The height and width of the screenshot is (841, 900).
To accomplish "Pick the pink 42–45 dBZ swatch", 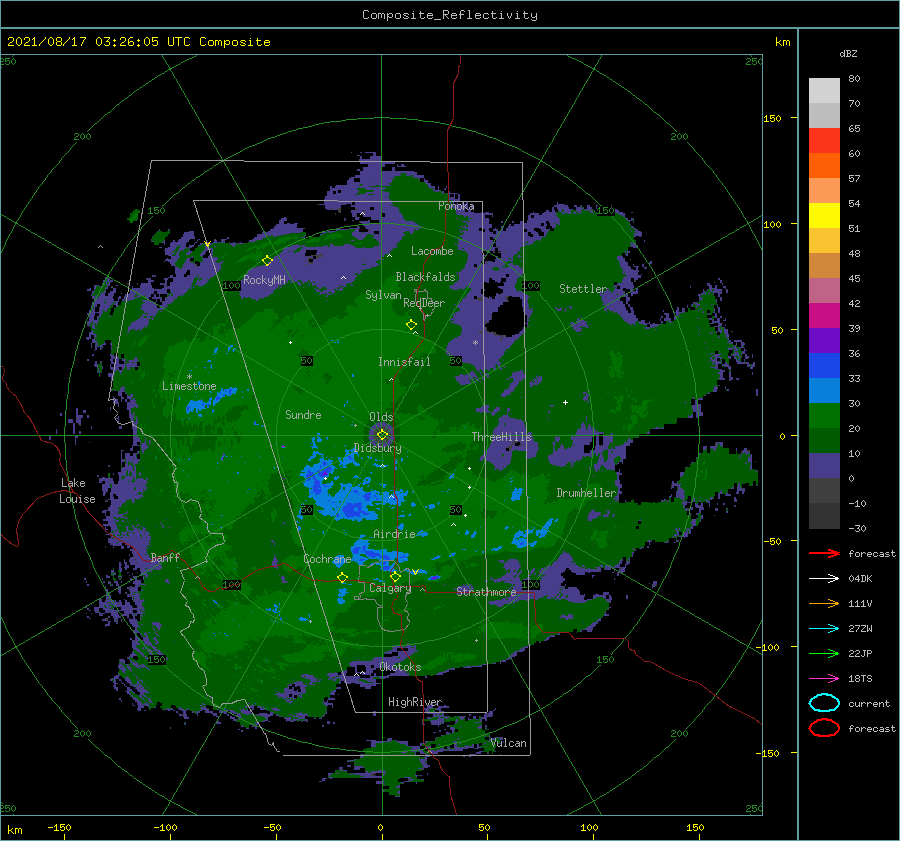I will [824, 290].
